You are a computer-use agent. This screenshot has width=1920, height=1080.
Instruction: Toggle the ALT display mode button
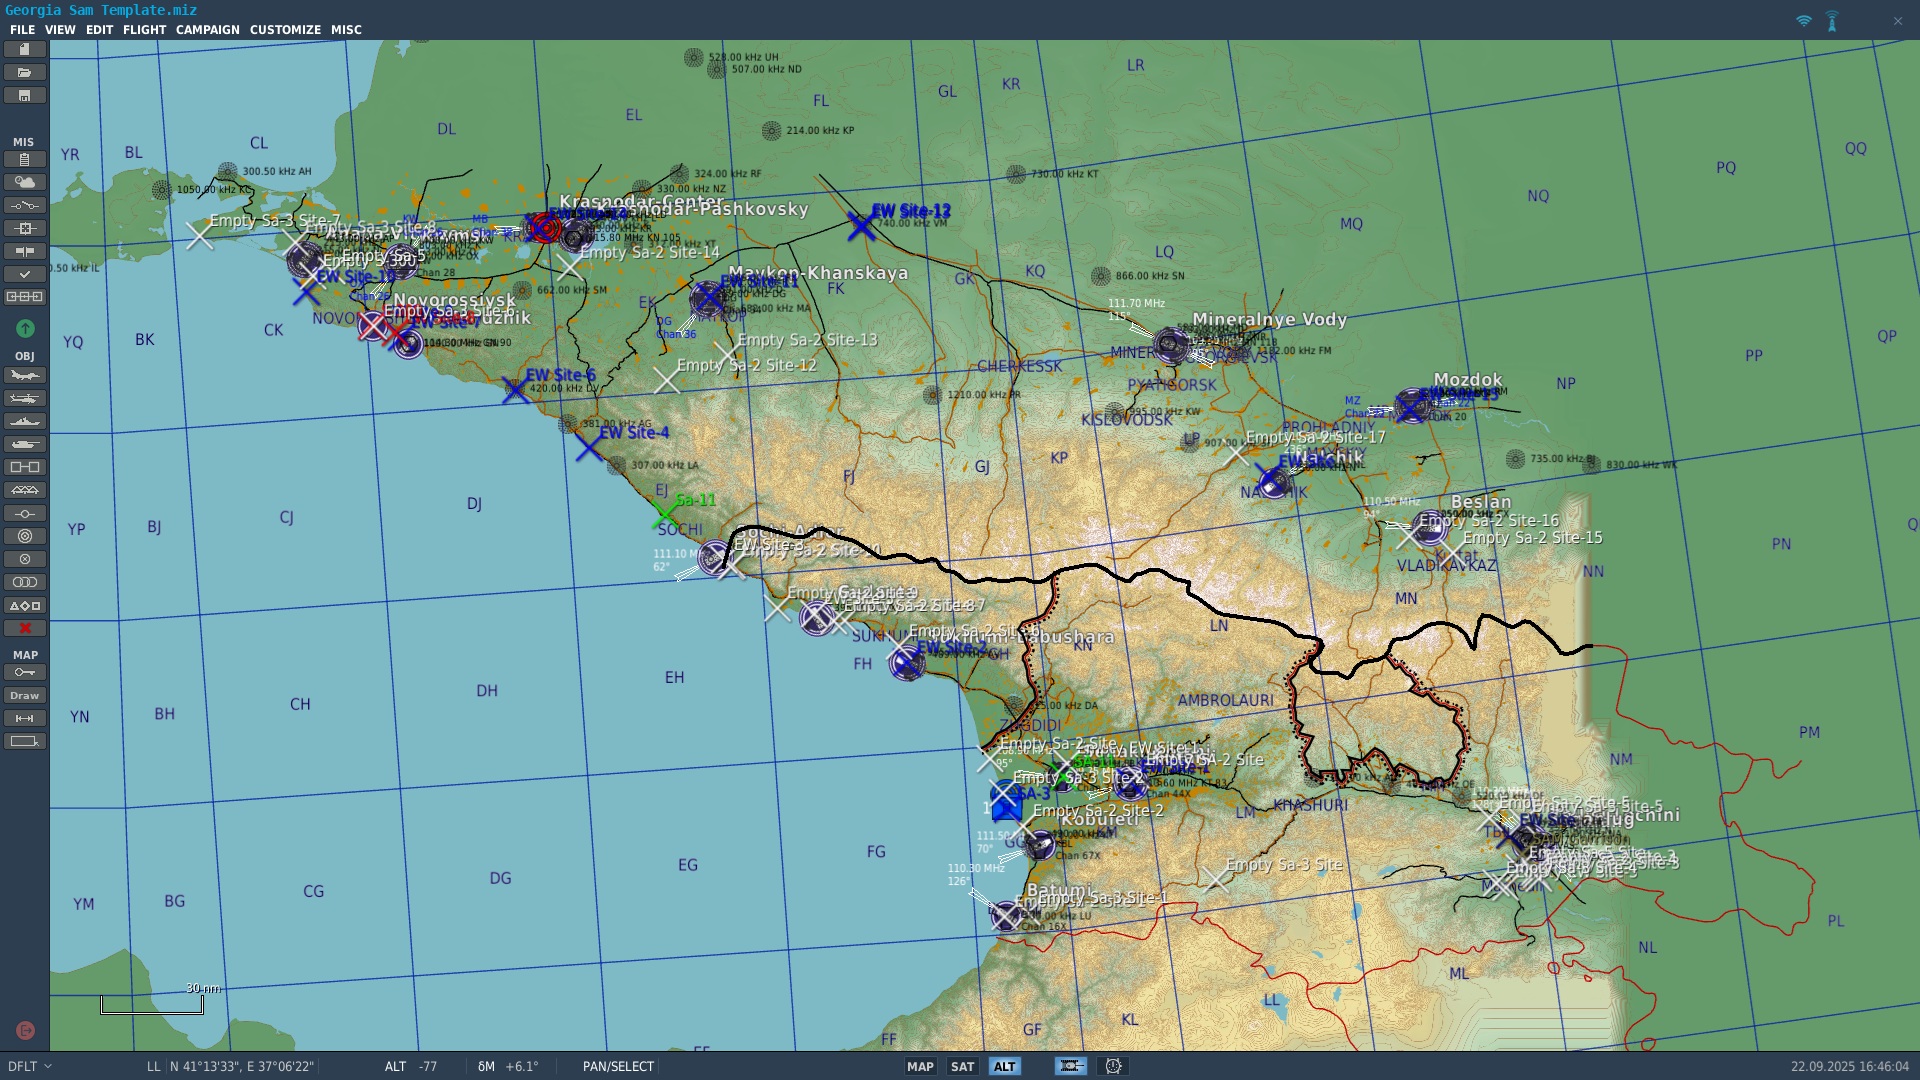1006,1066
